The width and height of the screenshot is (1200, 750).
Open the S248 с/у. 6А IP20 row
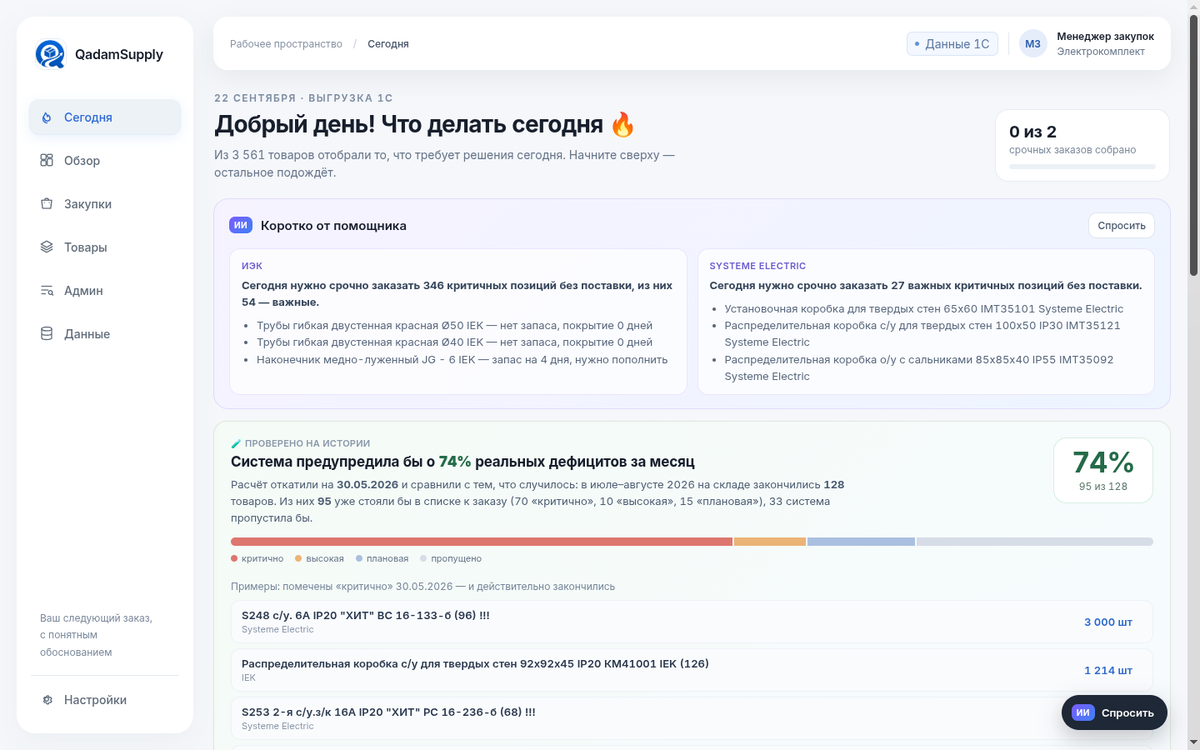tap(691, 622)
